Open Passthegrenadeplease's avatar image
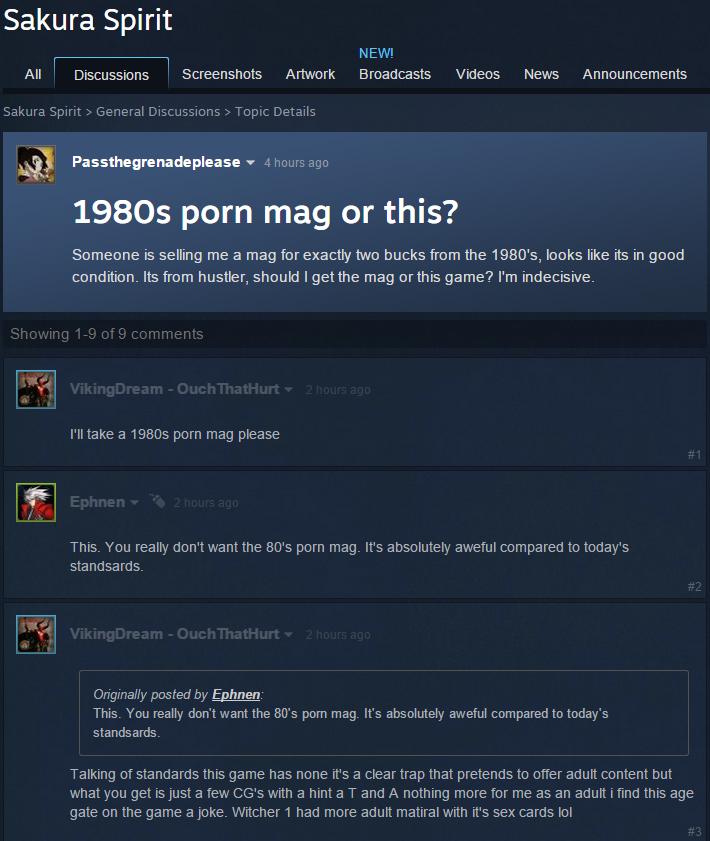 pyautogui.click(x=36, y=165)
